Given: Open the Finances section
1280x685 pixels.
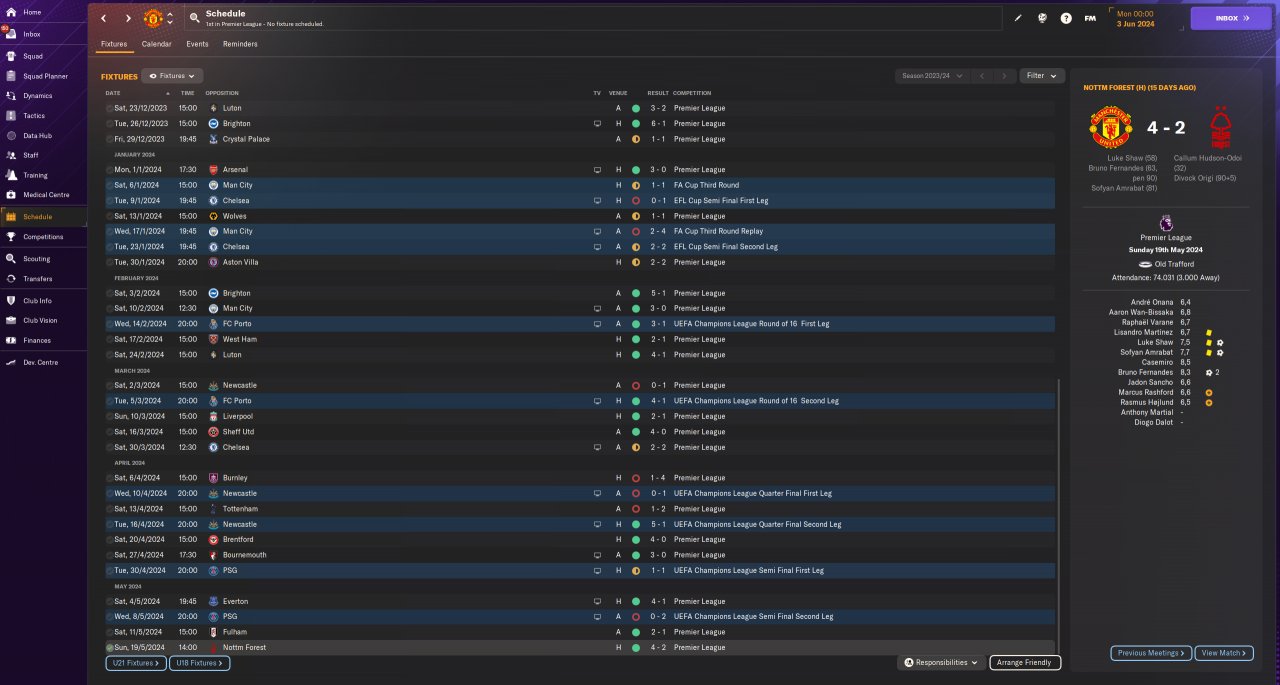Looking at the screenshot, I should pos(43,341).
